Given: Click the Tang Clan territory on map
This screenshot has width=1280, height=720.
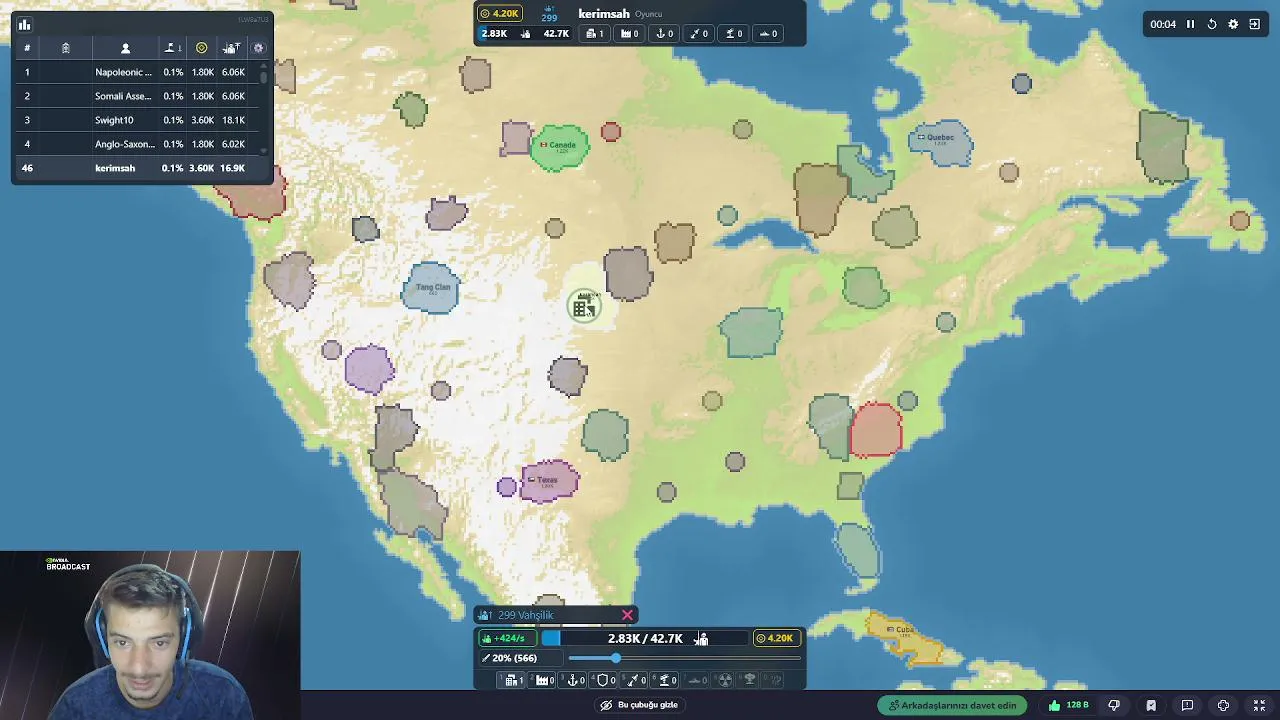Looking at the screenshot, I should click(x=431, y=288).
